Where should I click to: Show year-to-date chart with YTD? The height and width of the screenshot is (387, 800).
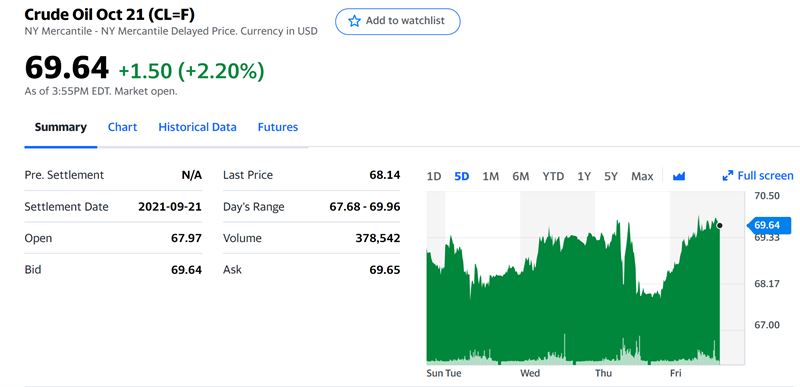coord(553,176)
